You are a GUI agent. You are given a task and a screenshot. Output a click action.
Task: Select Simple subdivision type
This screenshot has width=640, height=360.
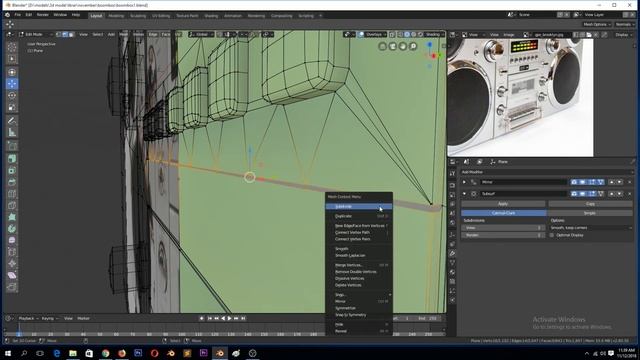(x=590, y=213)
